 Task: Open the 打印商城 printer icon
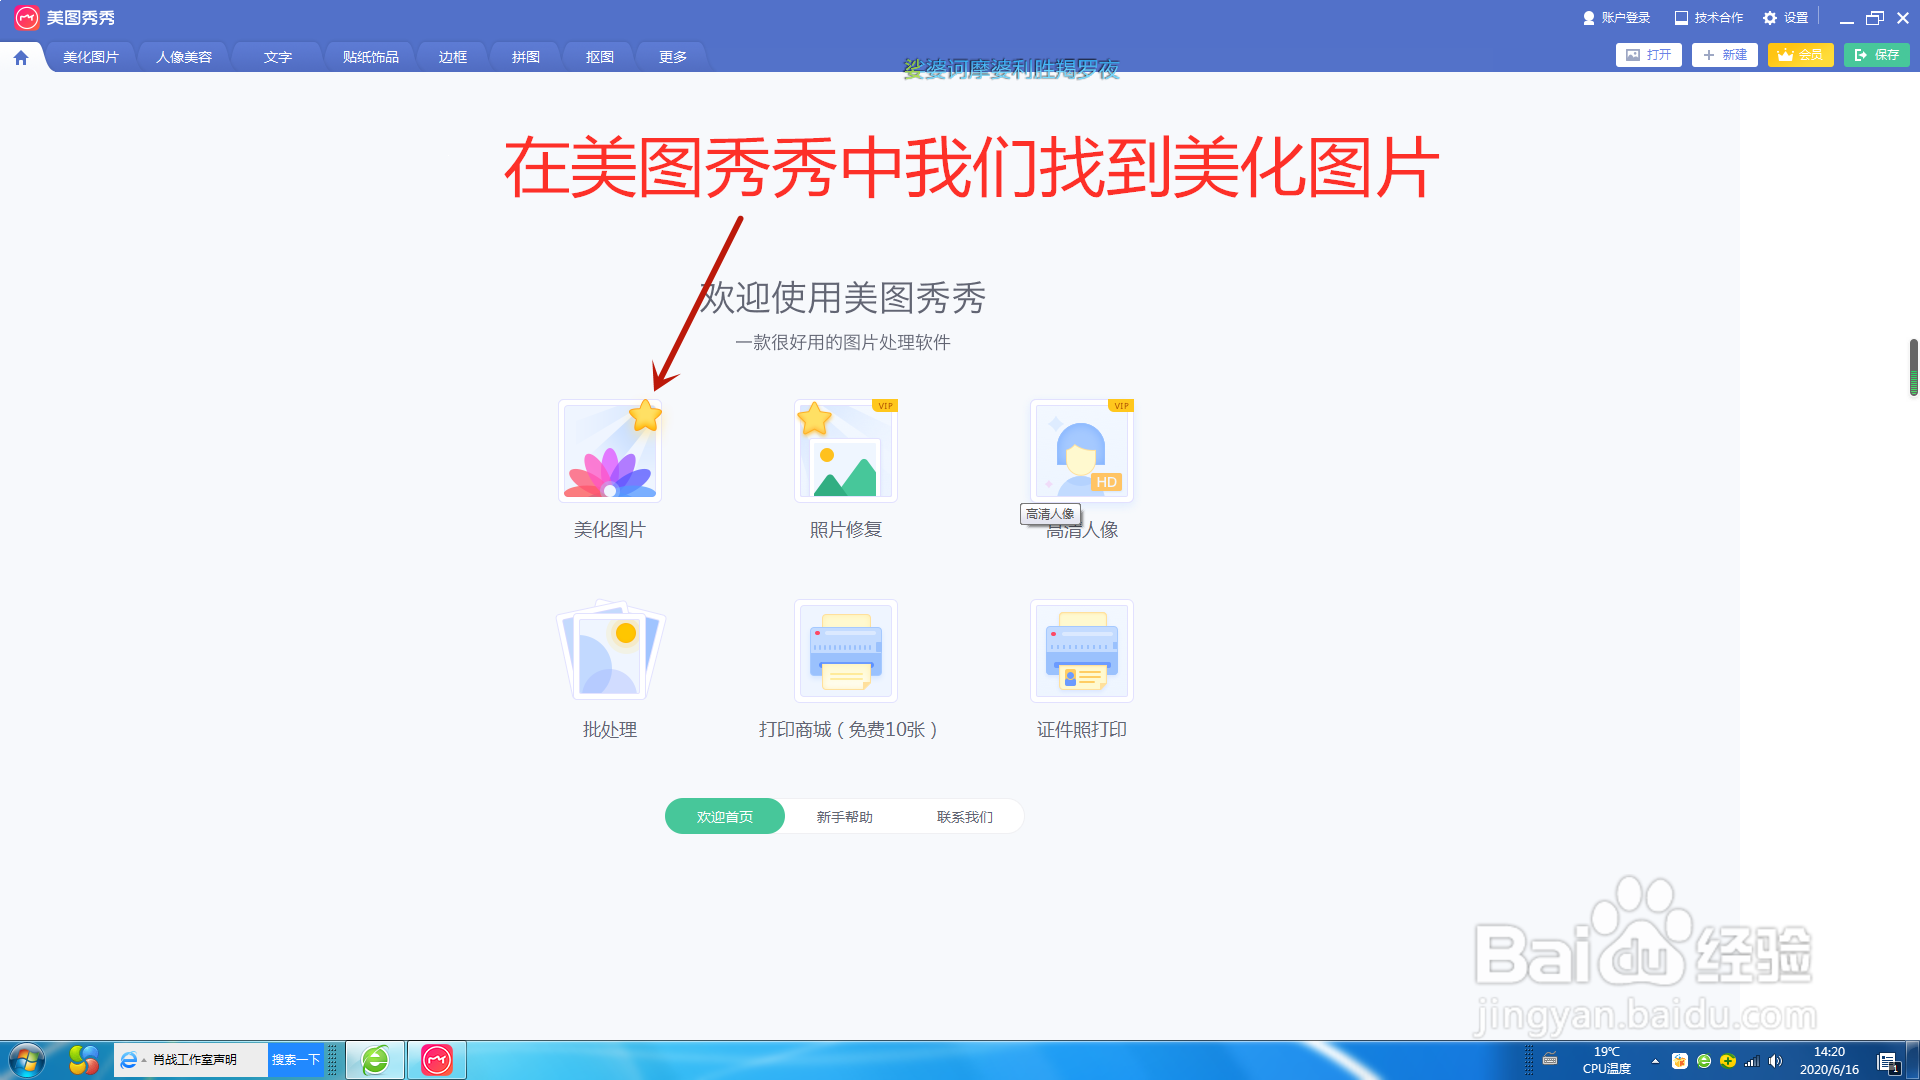coord(845,651)
